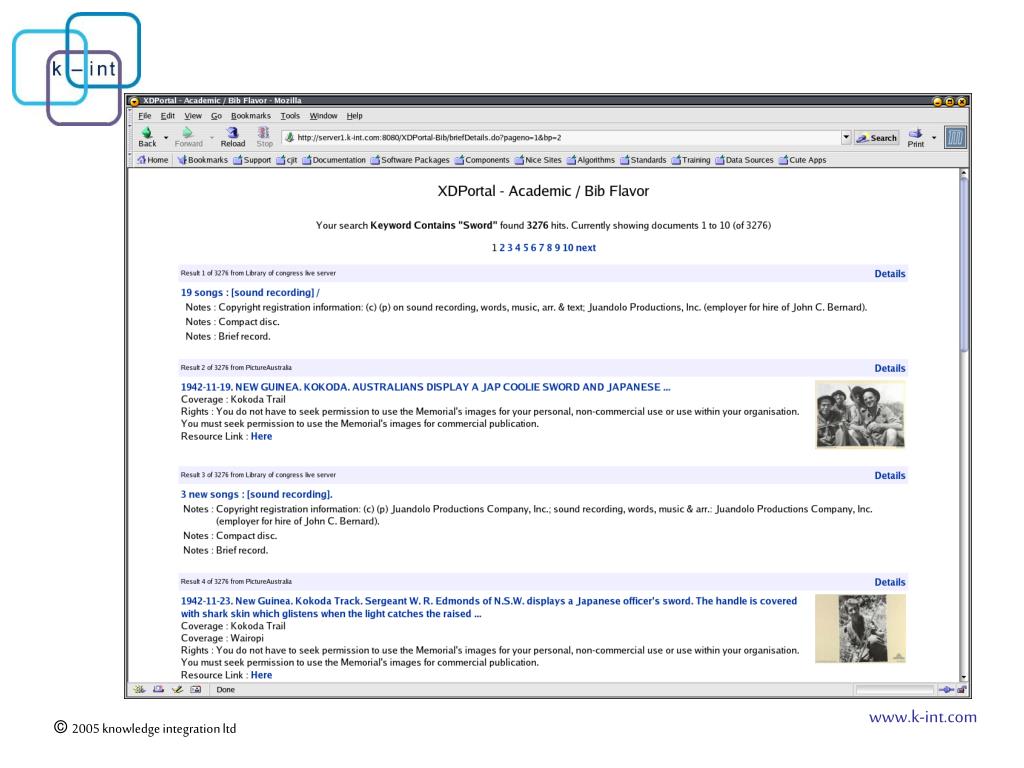The width and height of the screenshot is (1024, 768).
Task: Open the Help menu
Action: 355,116
